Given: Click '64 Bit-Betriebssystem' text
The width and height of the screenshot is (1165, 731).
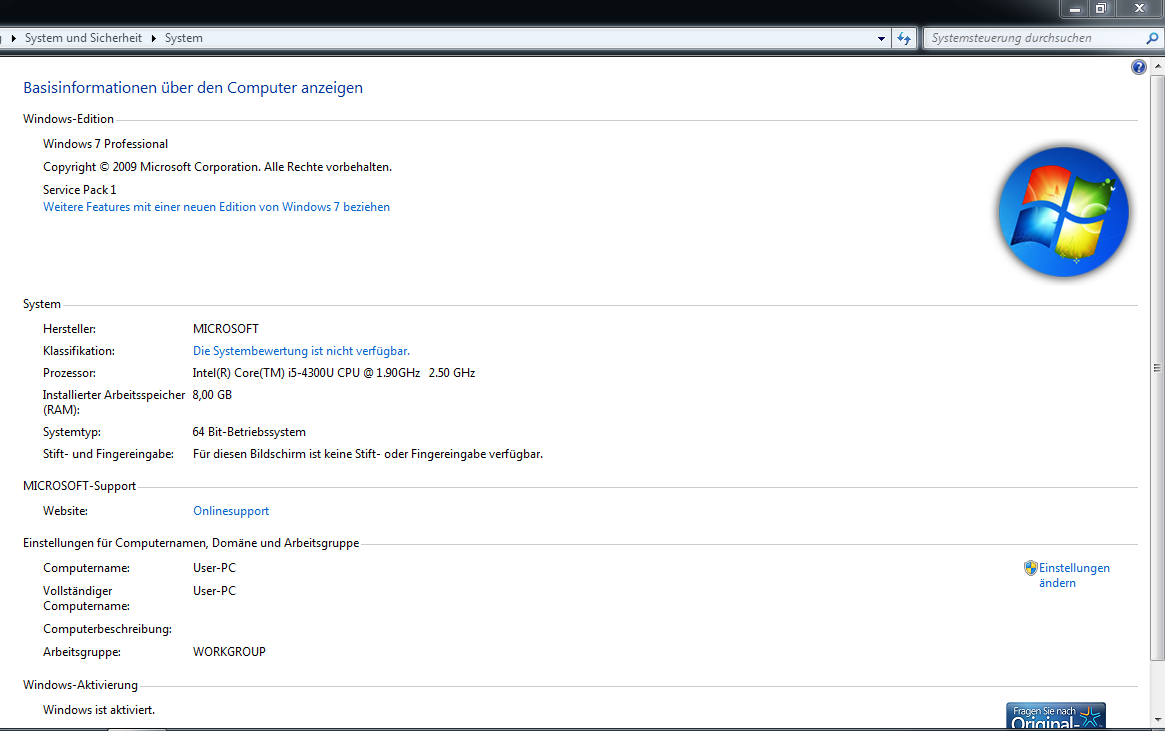Looking at the screenshot, I should pyautogui.click(x=249, y=432).
